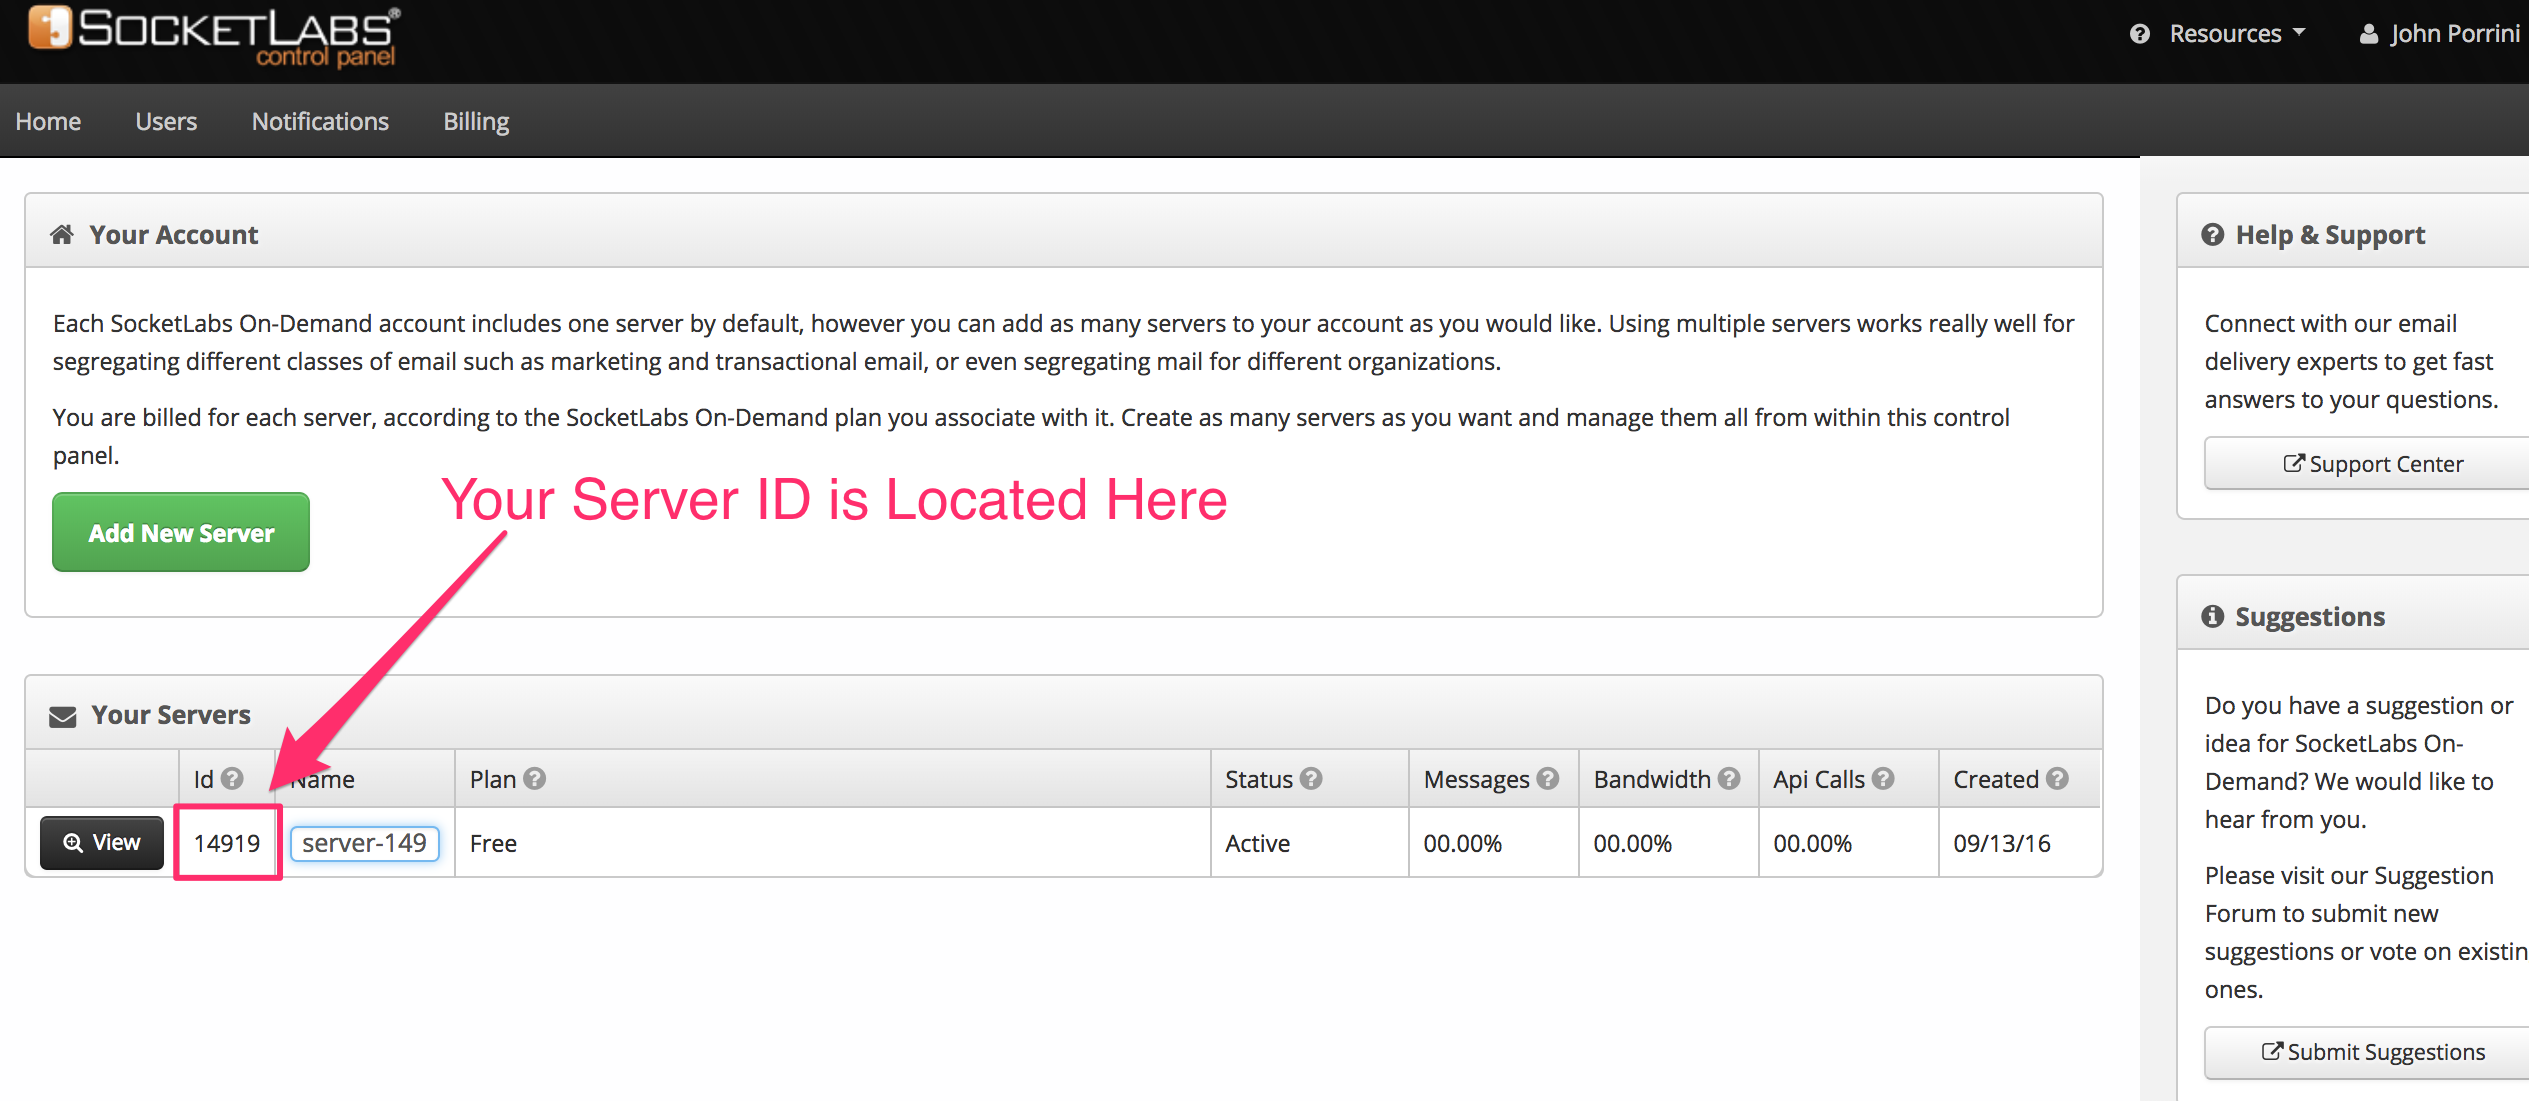Go to the Home menu item
The image size is (2529, 1101).
pyautogui.click(x=48, y=121)
